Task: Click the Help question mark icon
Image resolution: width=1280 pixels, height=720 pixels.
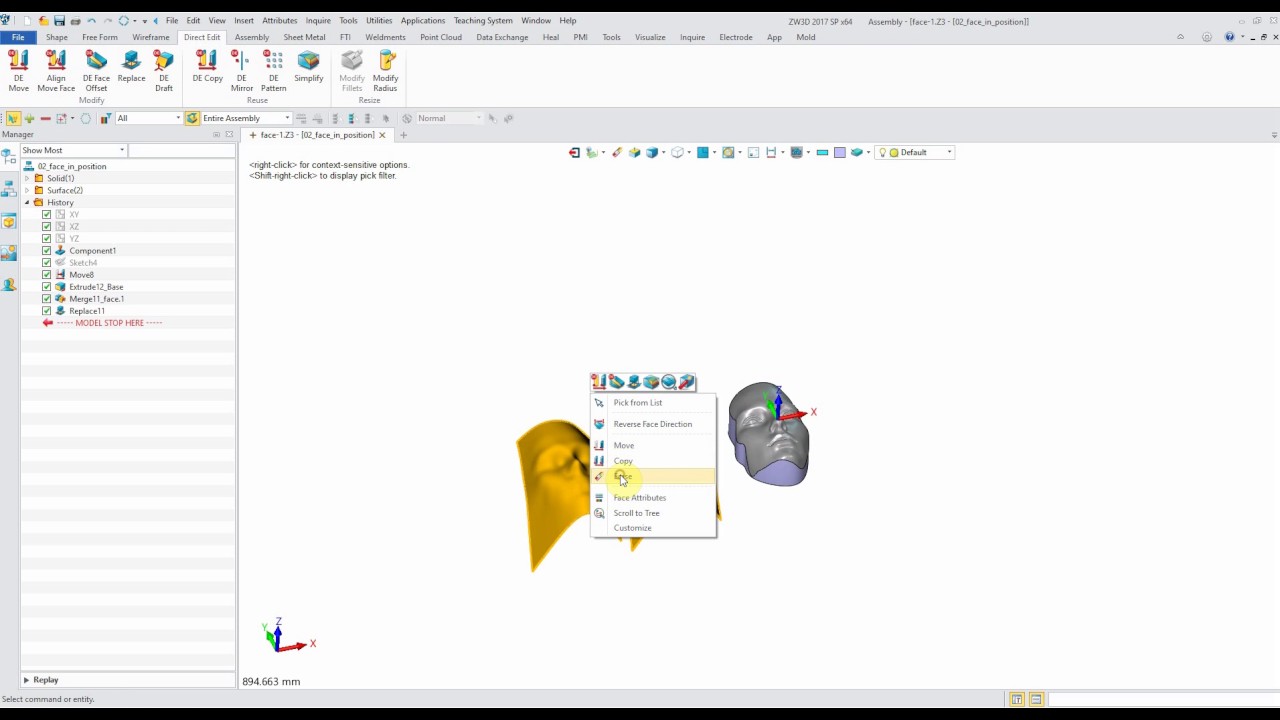Action: click(1229, 37)
